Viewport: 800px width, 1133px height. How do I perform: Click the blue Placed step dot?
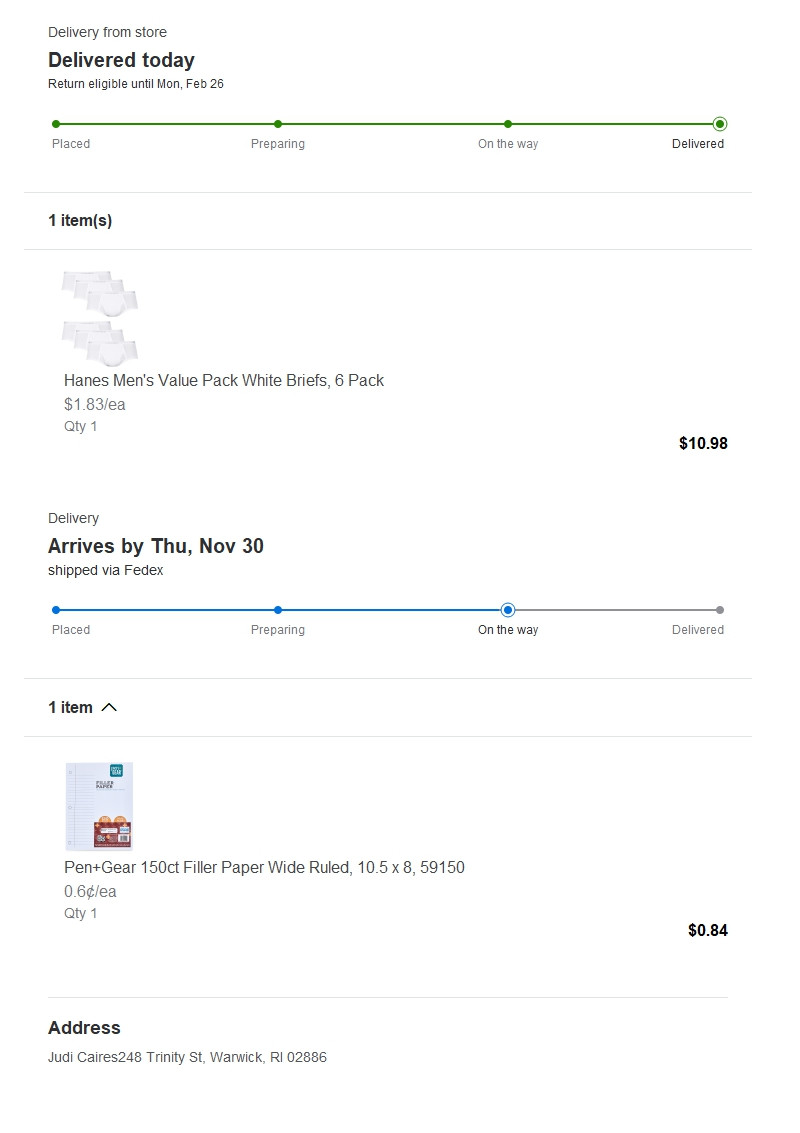point(56,610)
